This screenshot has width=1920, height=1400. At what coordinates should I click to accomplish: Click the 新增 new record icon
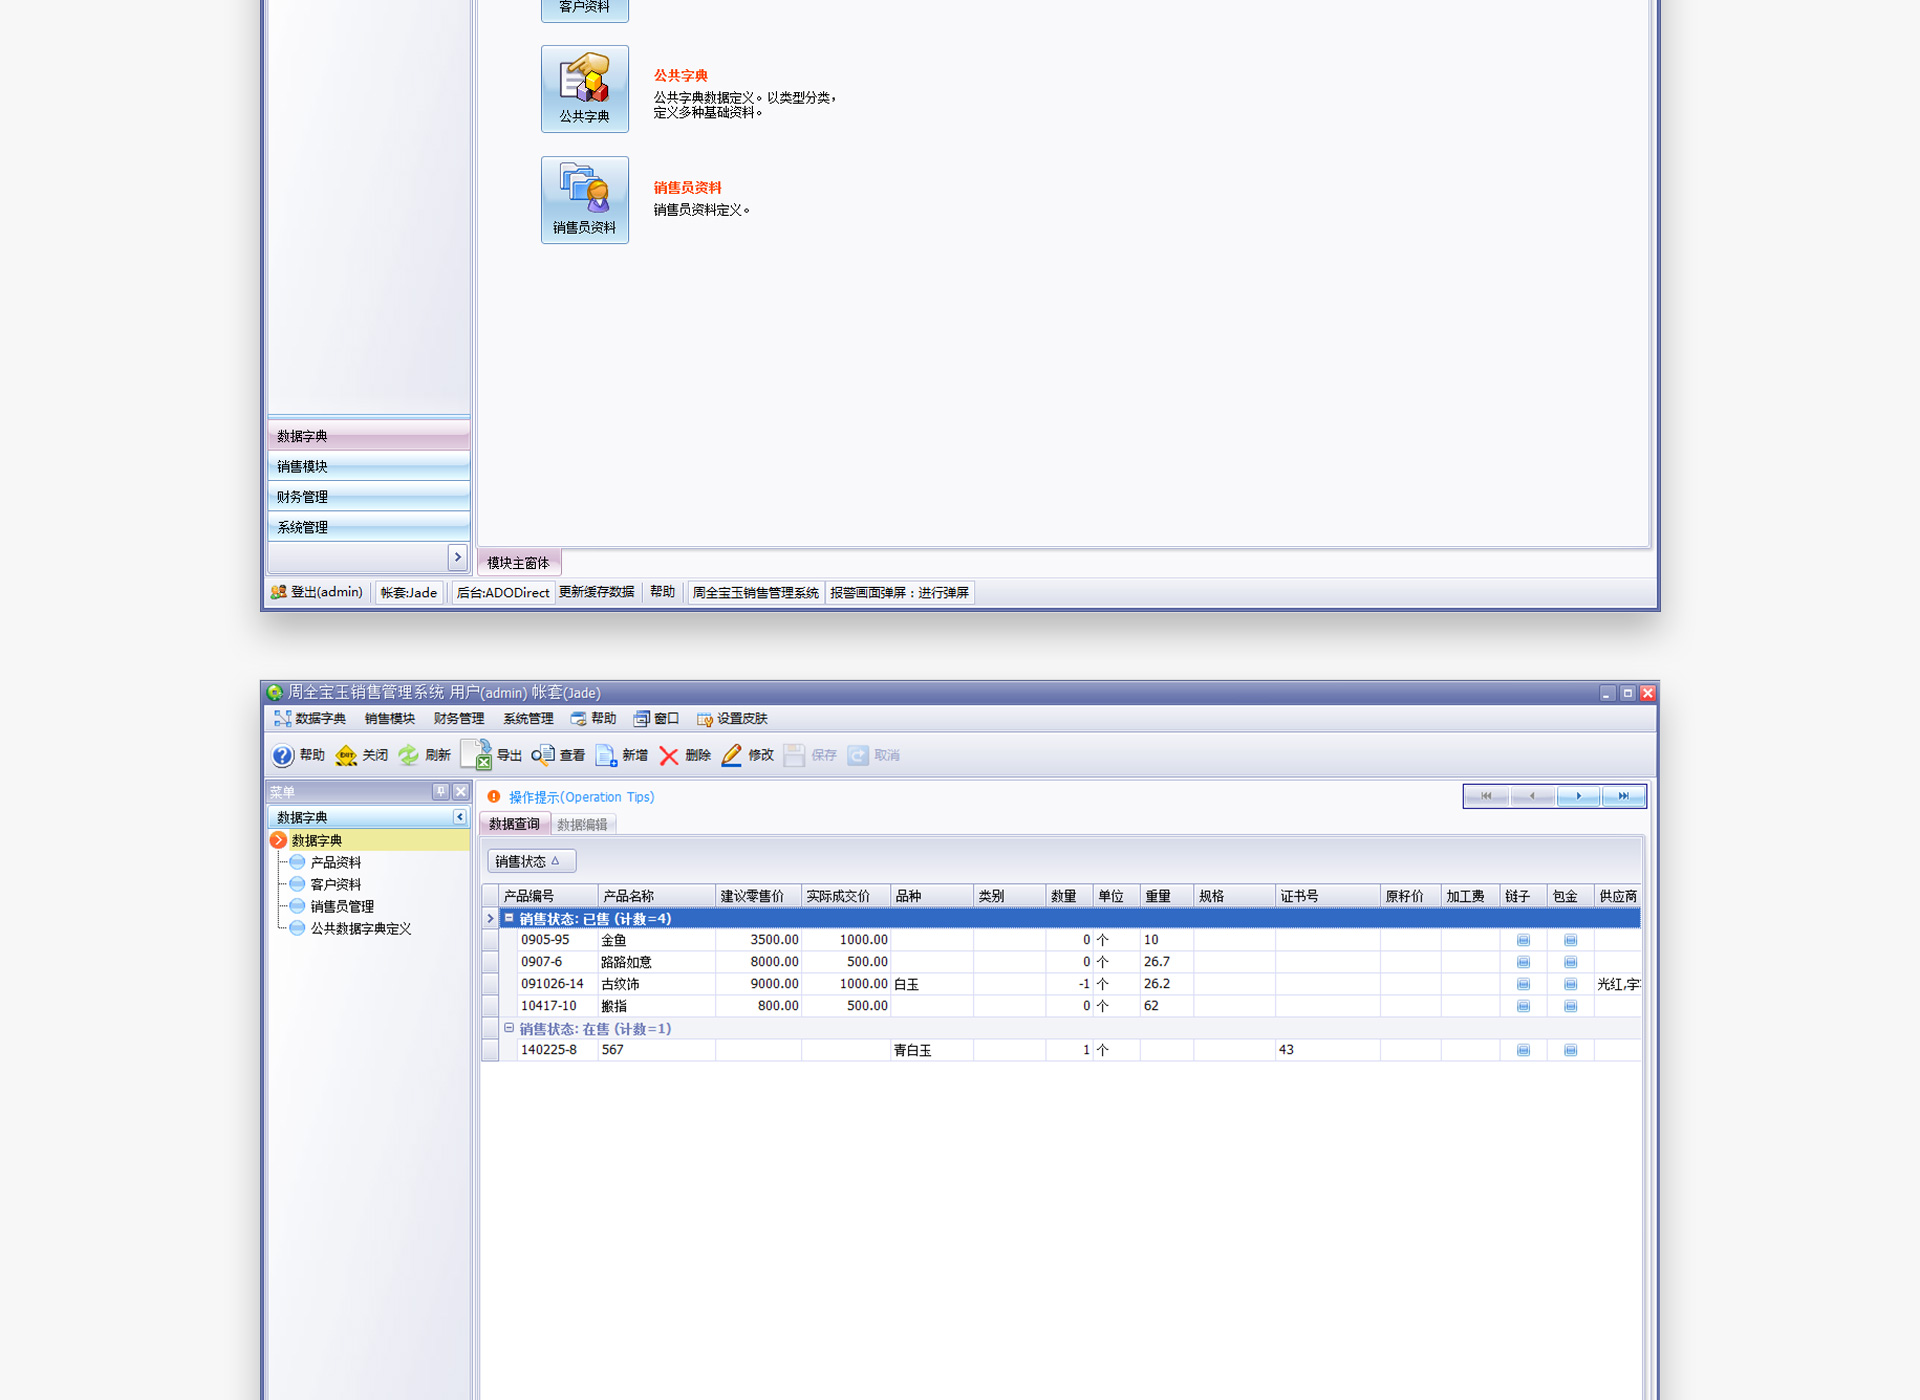[x=606, y=755]
